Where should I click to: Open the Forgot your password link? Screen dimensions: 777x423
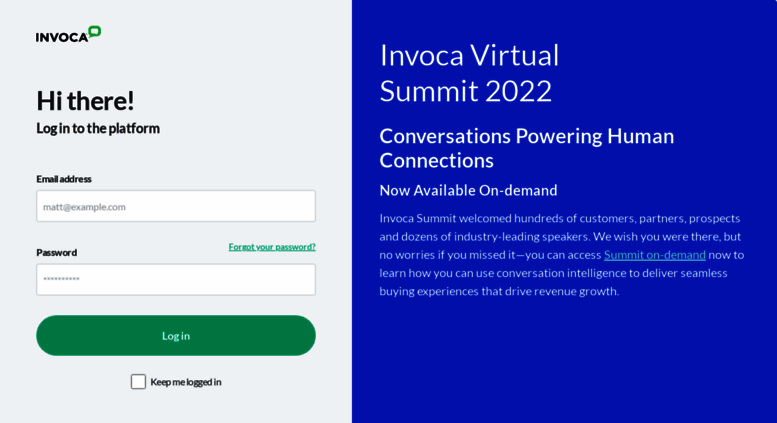tap(272, 247)
